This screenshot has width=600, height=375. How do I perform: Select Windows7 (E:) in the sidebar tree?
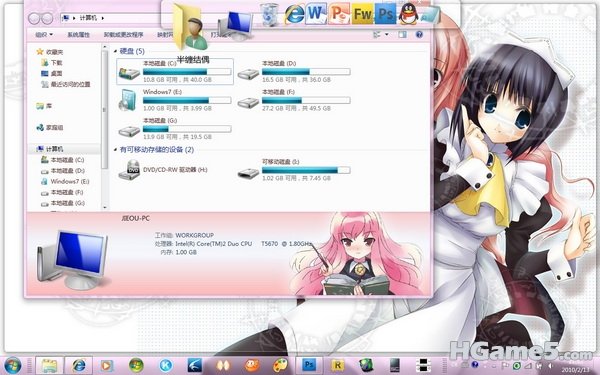65,181
